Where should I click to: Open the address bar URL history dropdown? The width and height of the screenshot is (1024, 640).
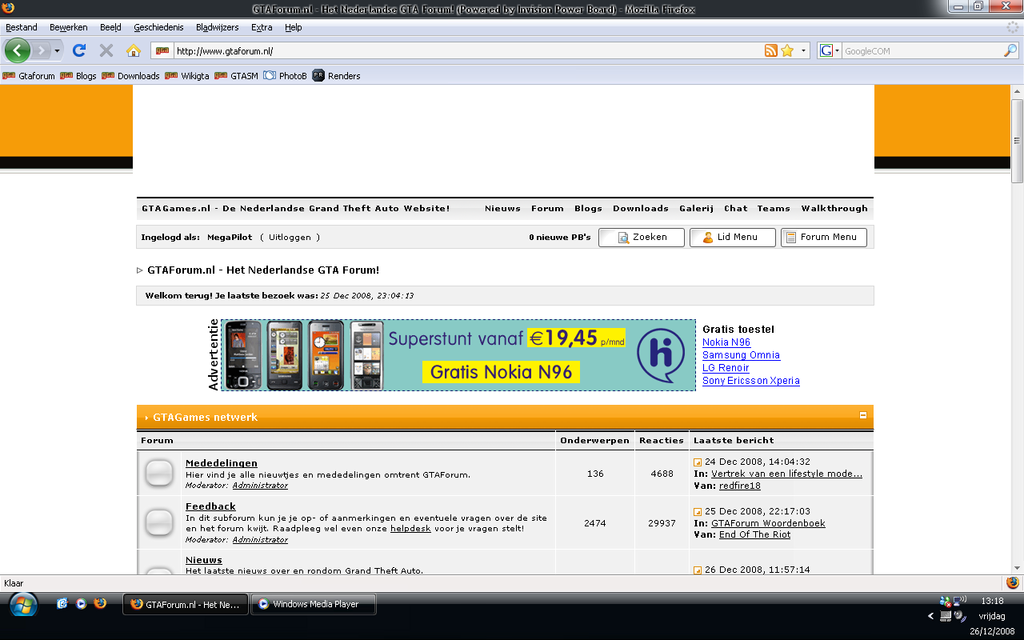(x=803, y=50)
